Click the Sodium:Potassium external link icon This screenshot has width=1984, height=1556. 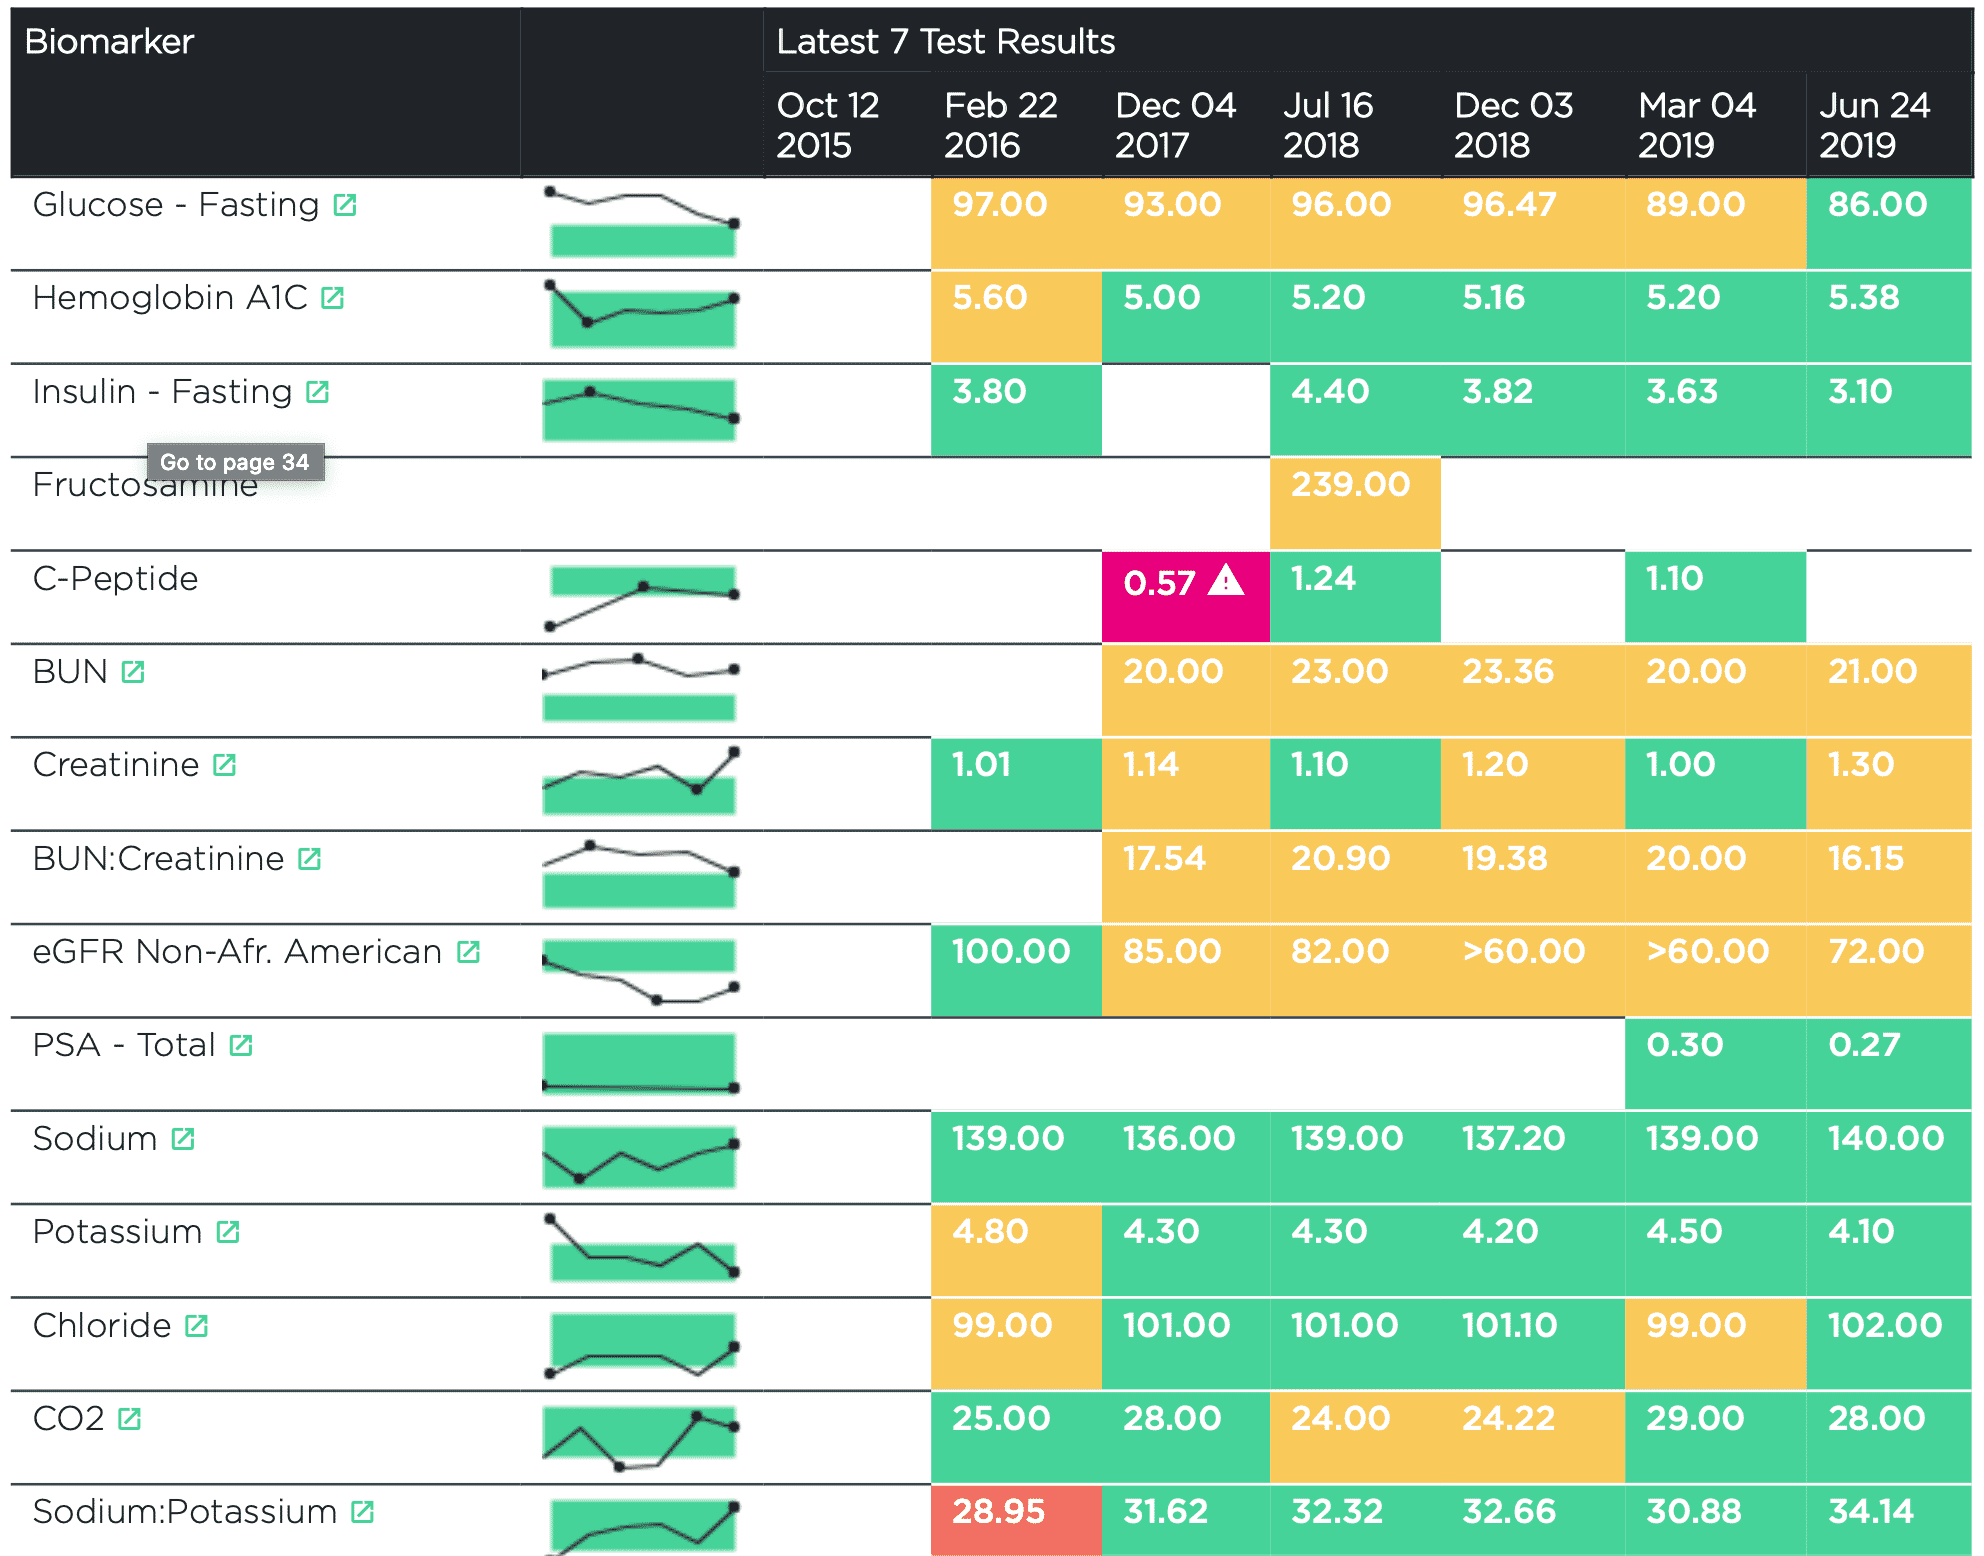pos(362,1512)
